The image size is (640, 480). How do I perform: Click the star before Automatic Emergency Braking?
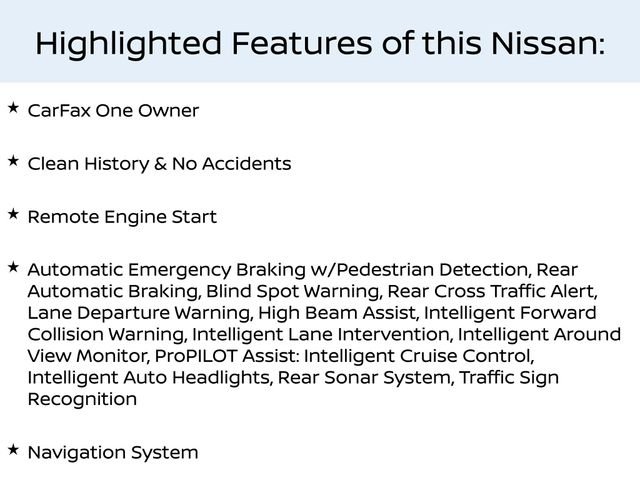(13, 267)
